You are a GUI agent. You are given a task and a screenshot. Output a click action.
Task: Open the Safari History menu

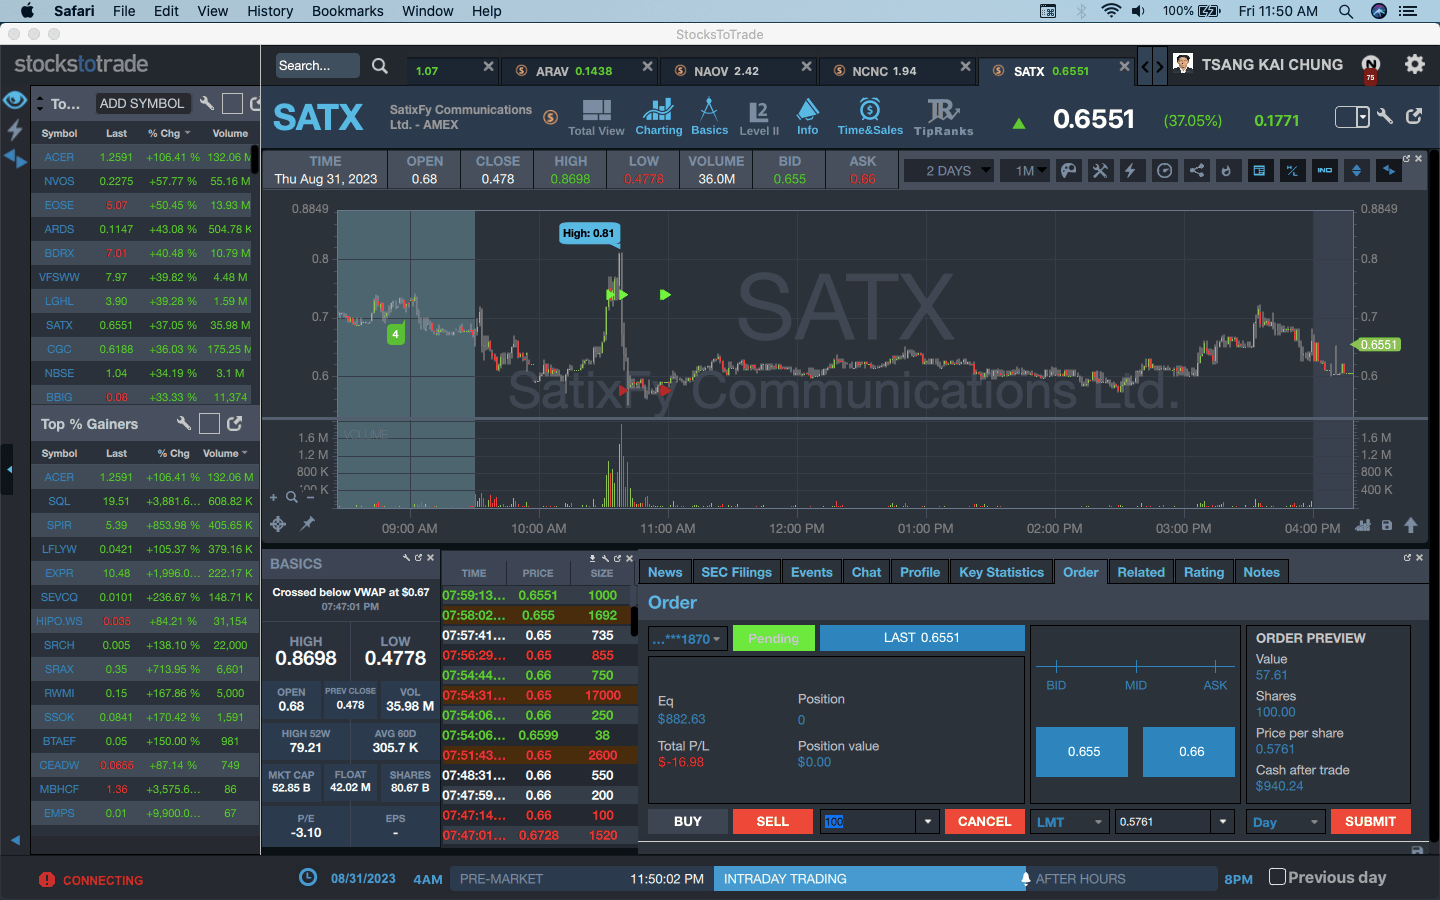click(x=270, y=11)
